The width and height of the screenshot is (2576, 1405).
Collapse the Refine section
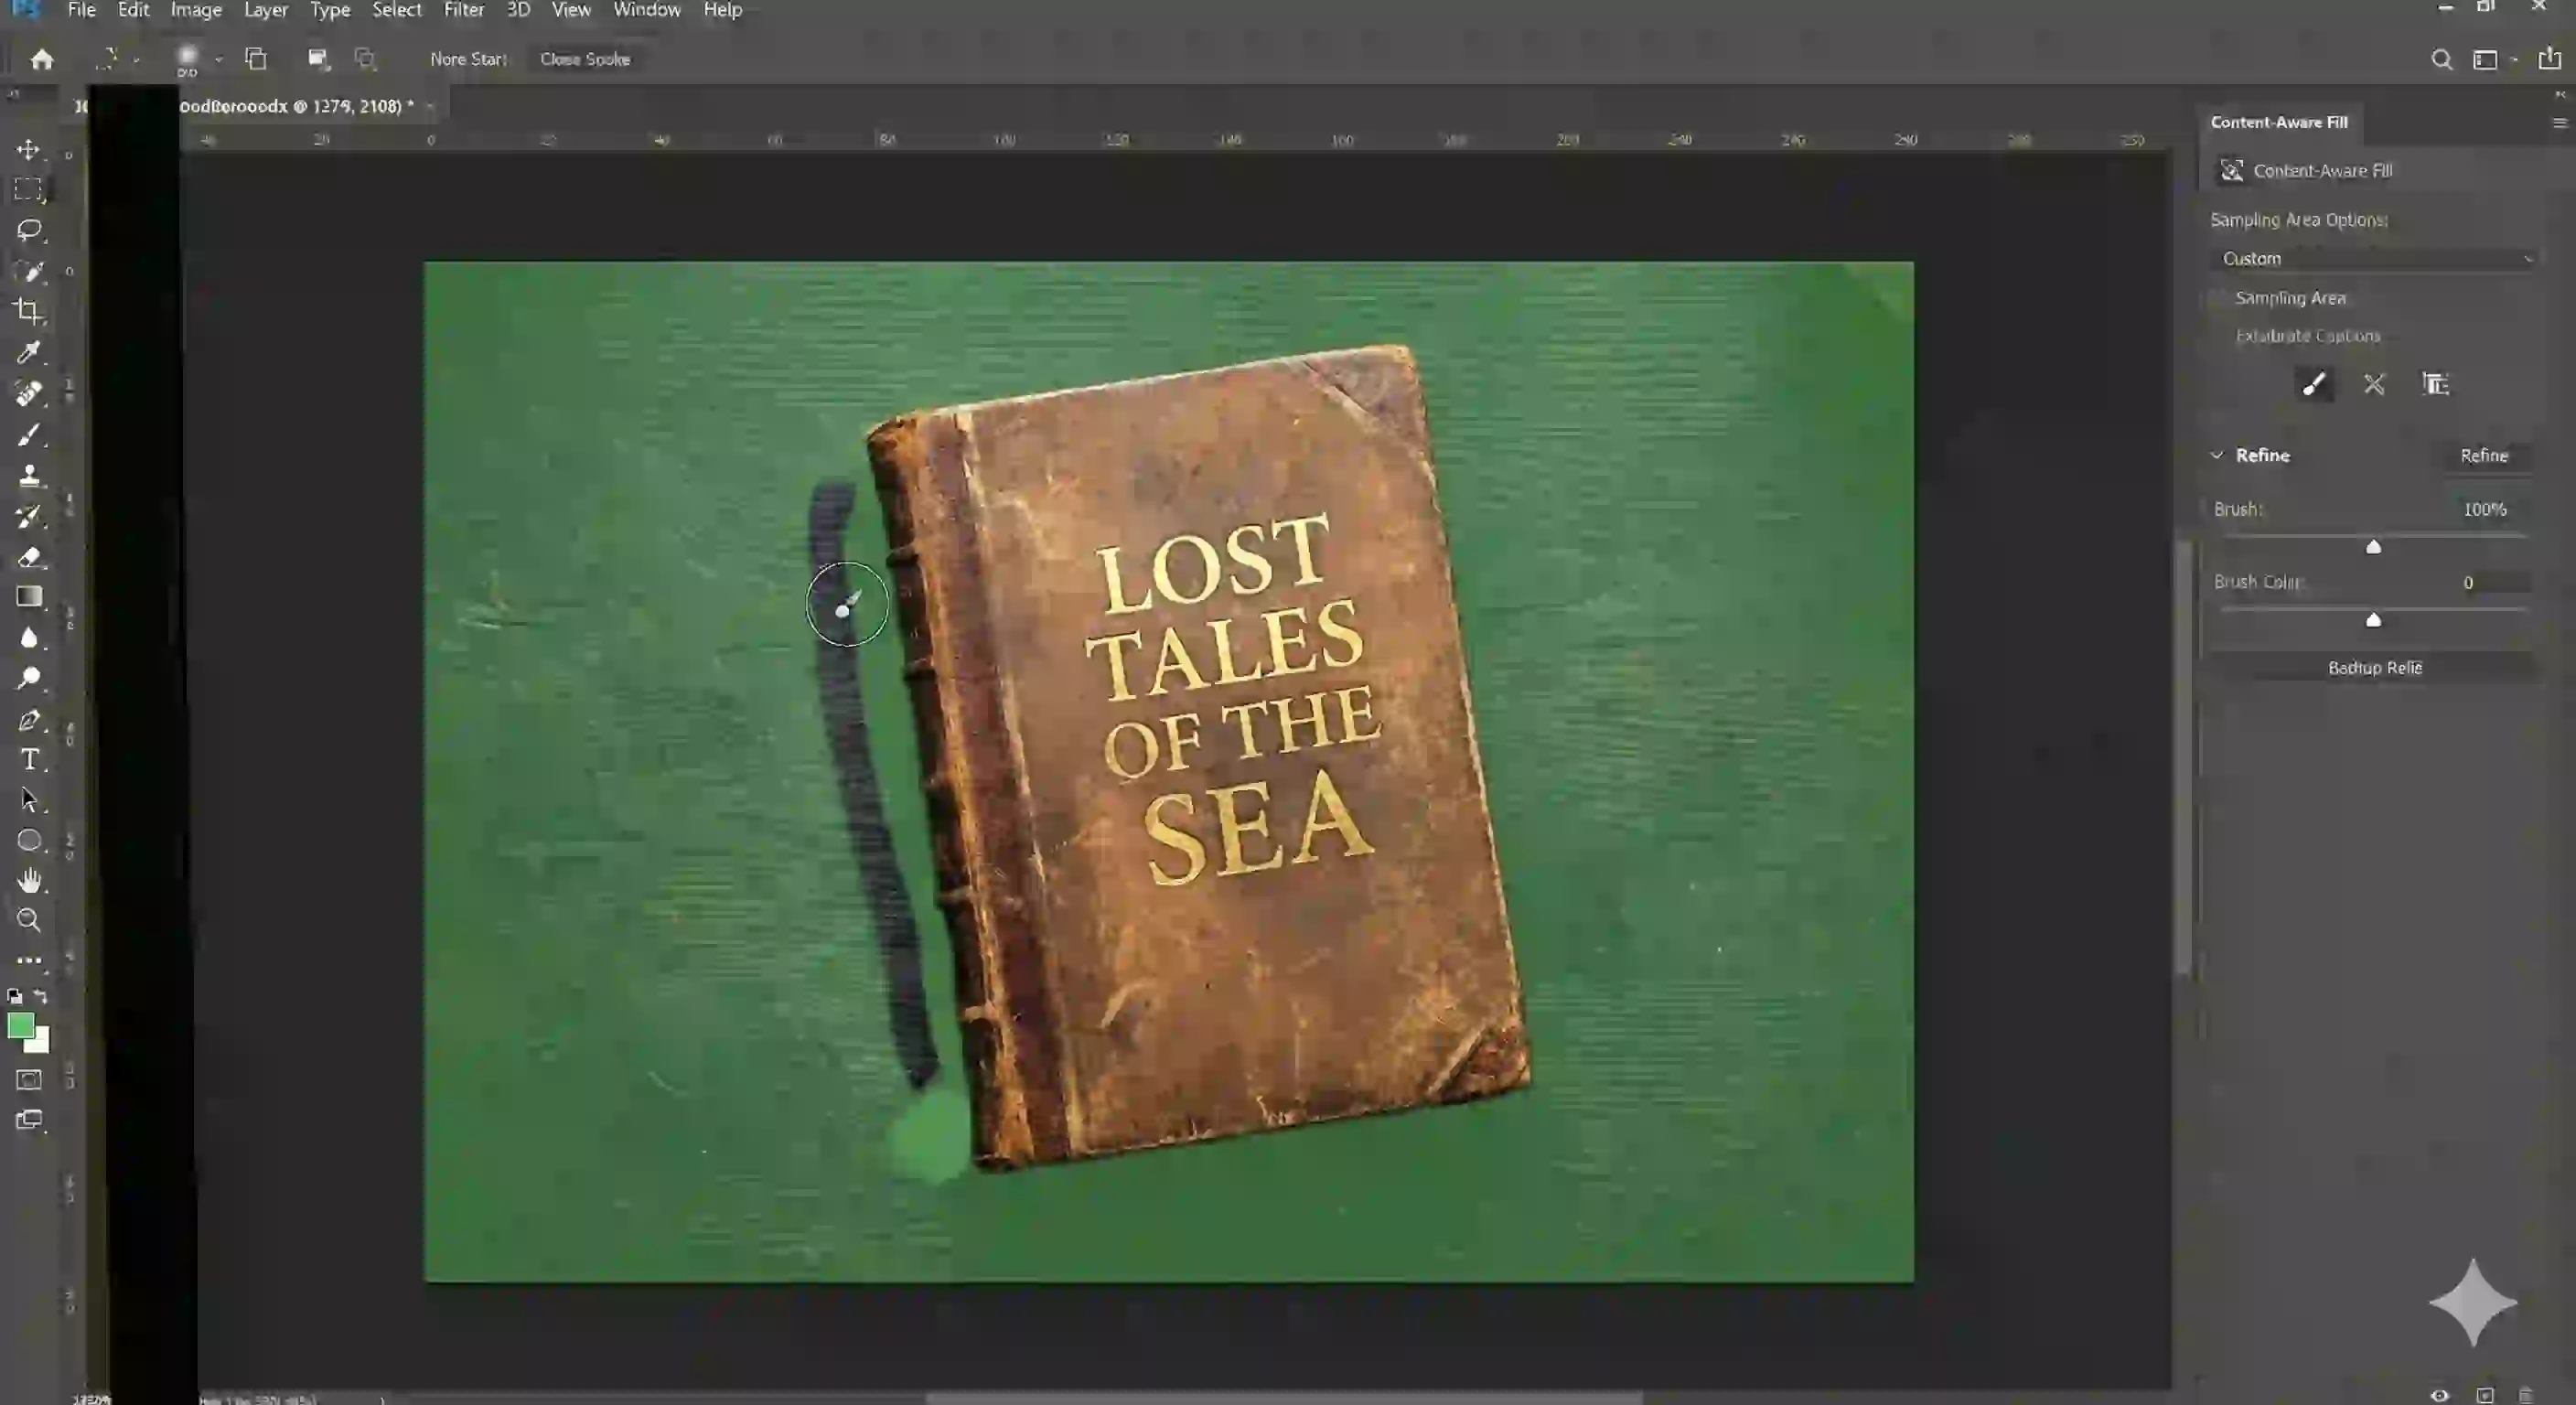(2218, 455)
